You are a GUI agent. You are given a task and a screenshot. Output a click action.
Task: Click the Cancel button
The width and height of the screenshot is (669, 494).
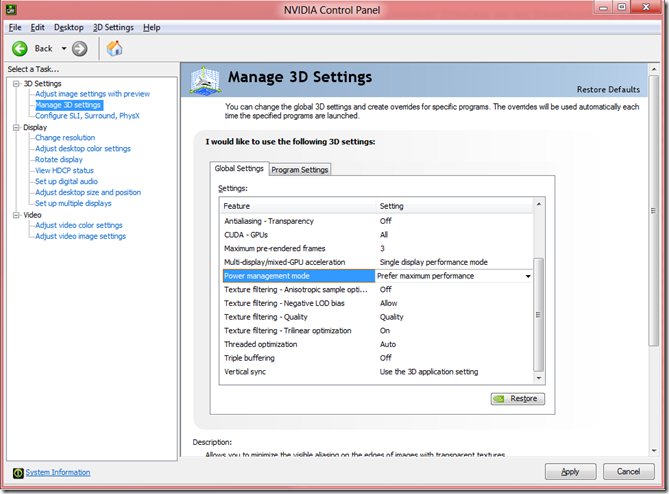(x=628, y=471)
